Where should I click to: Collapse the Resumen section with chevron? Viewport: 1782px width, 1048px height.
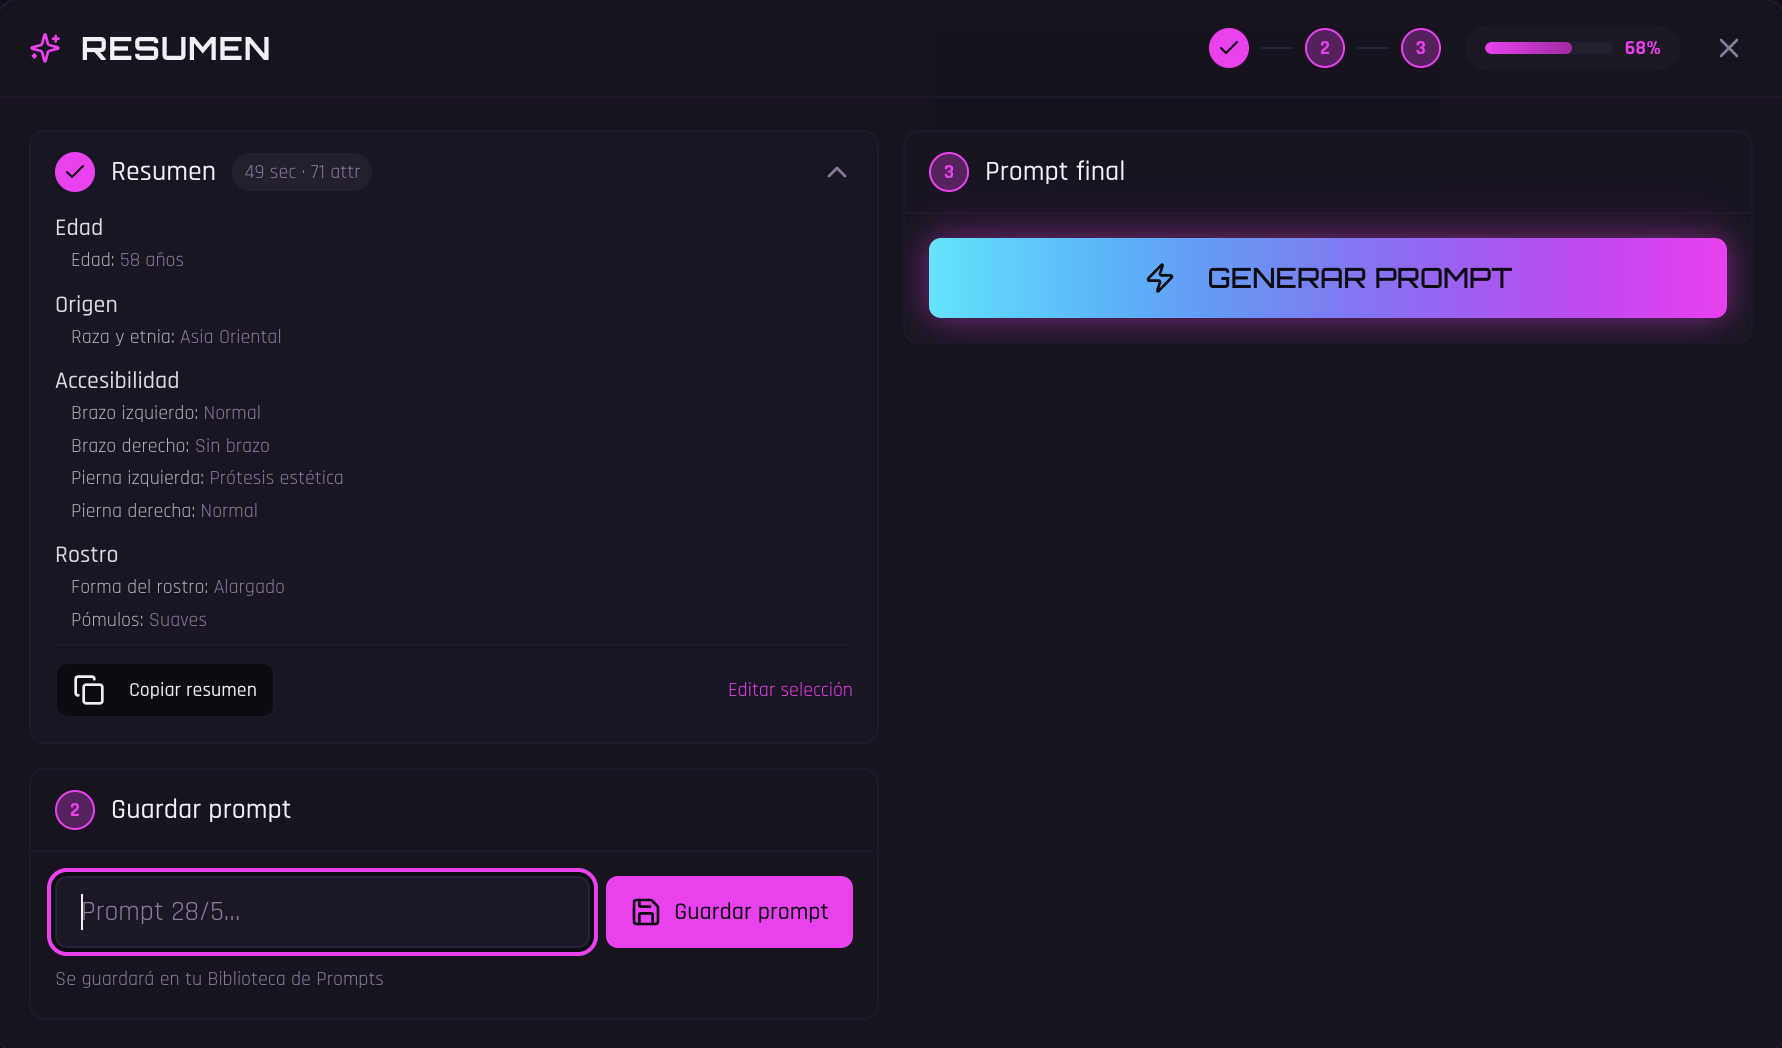click(837, 172)
